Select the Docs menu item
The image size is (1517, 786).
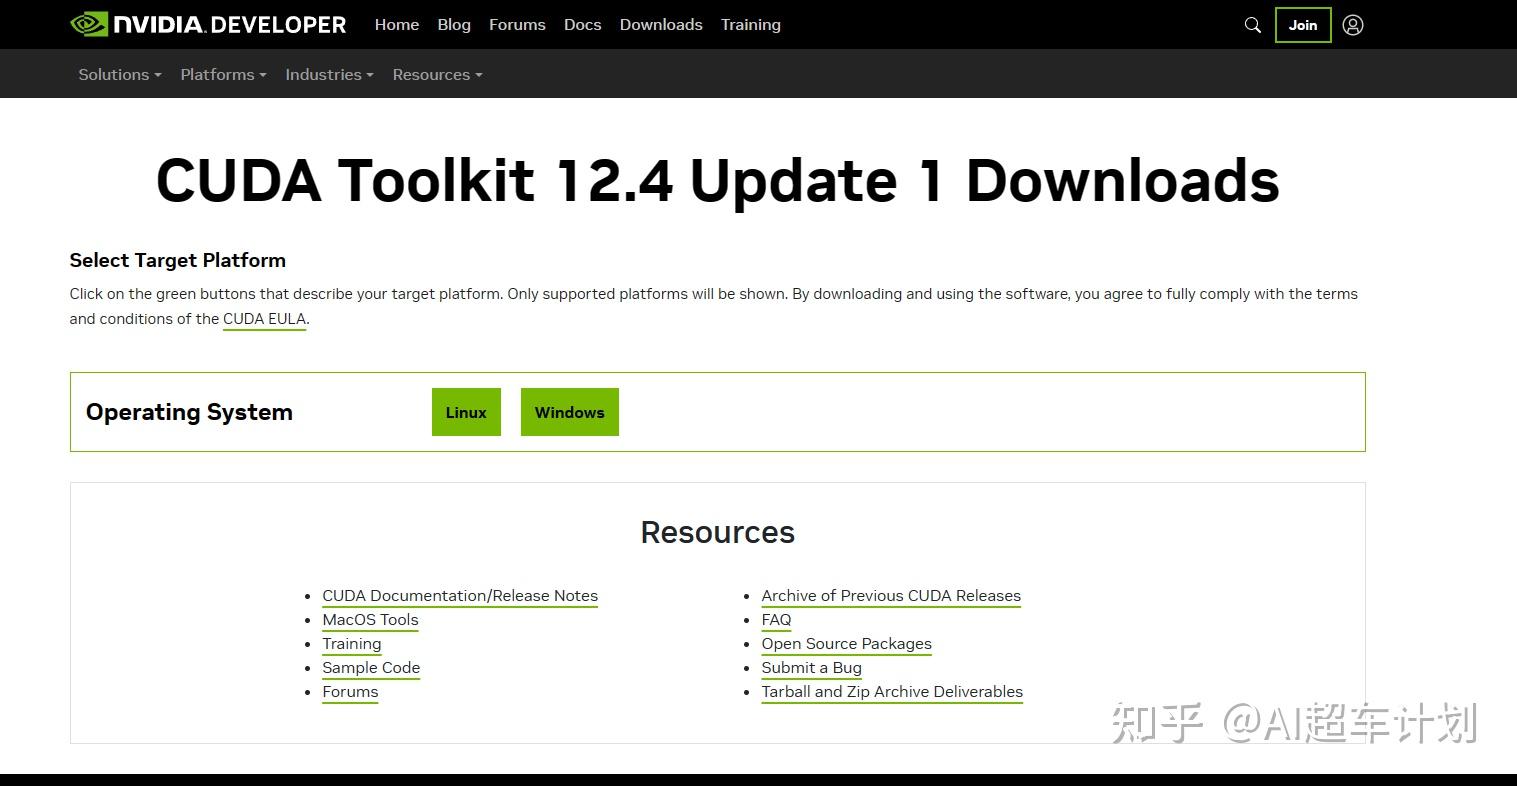(x=582, y=24)
